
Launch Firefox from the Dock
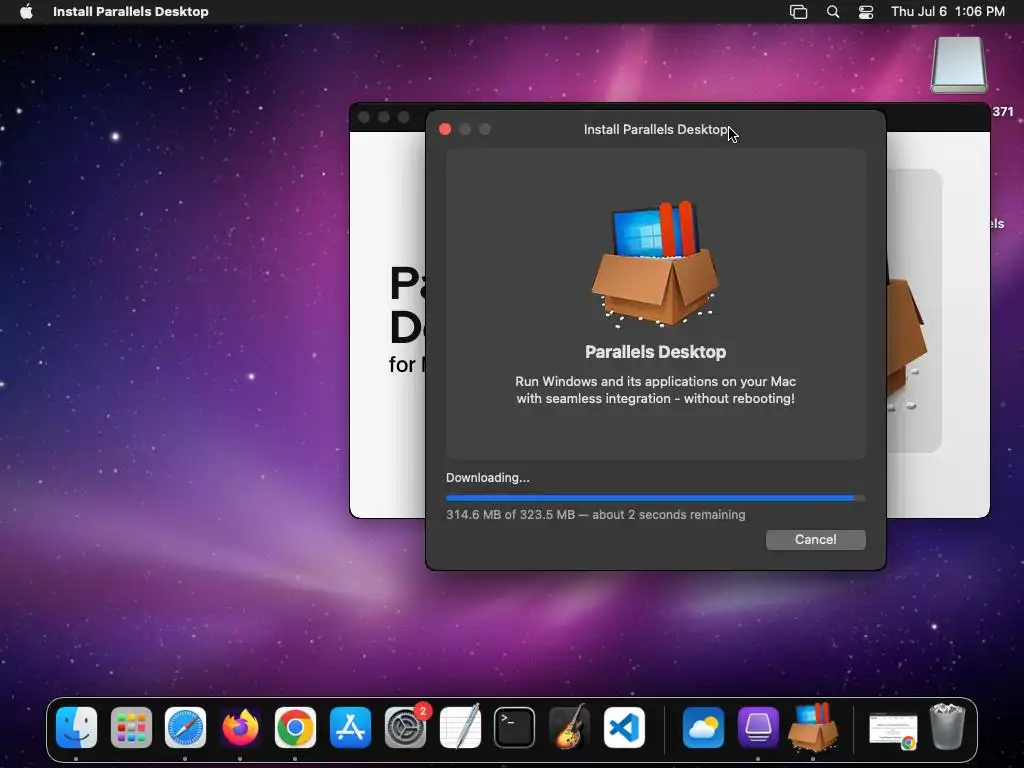click(x=240, y=727)
